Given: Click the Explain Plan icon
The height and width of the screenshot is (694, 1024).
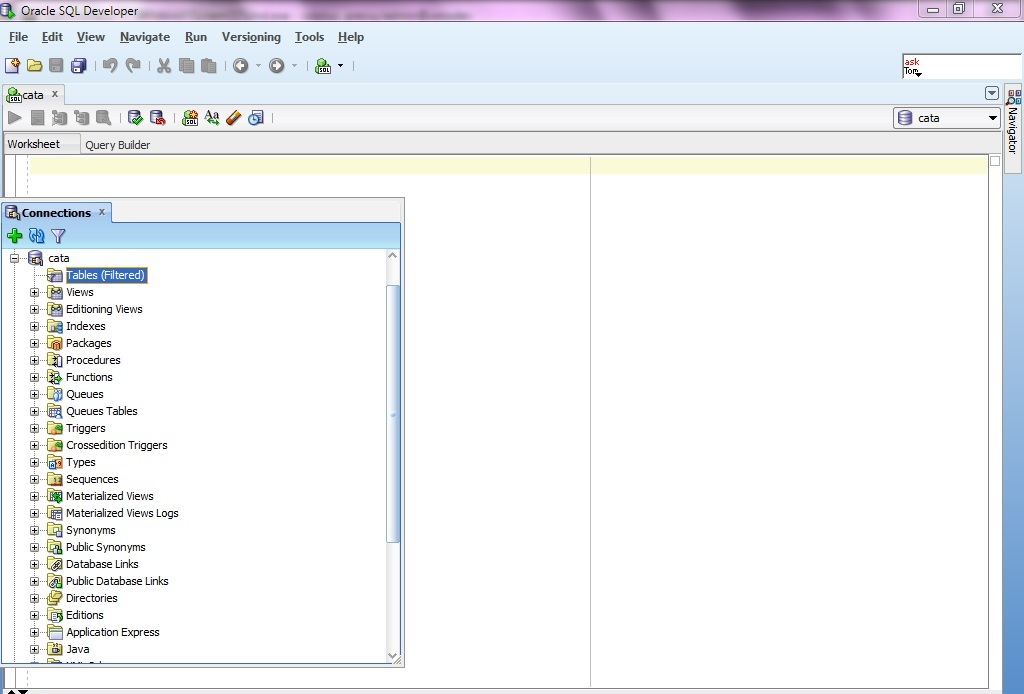Looking at the screenshot, I should (59, 118).
